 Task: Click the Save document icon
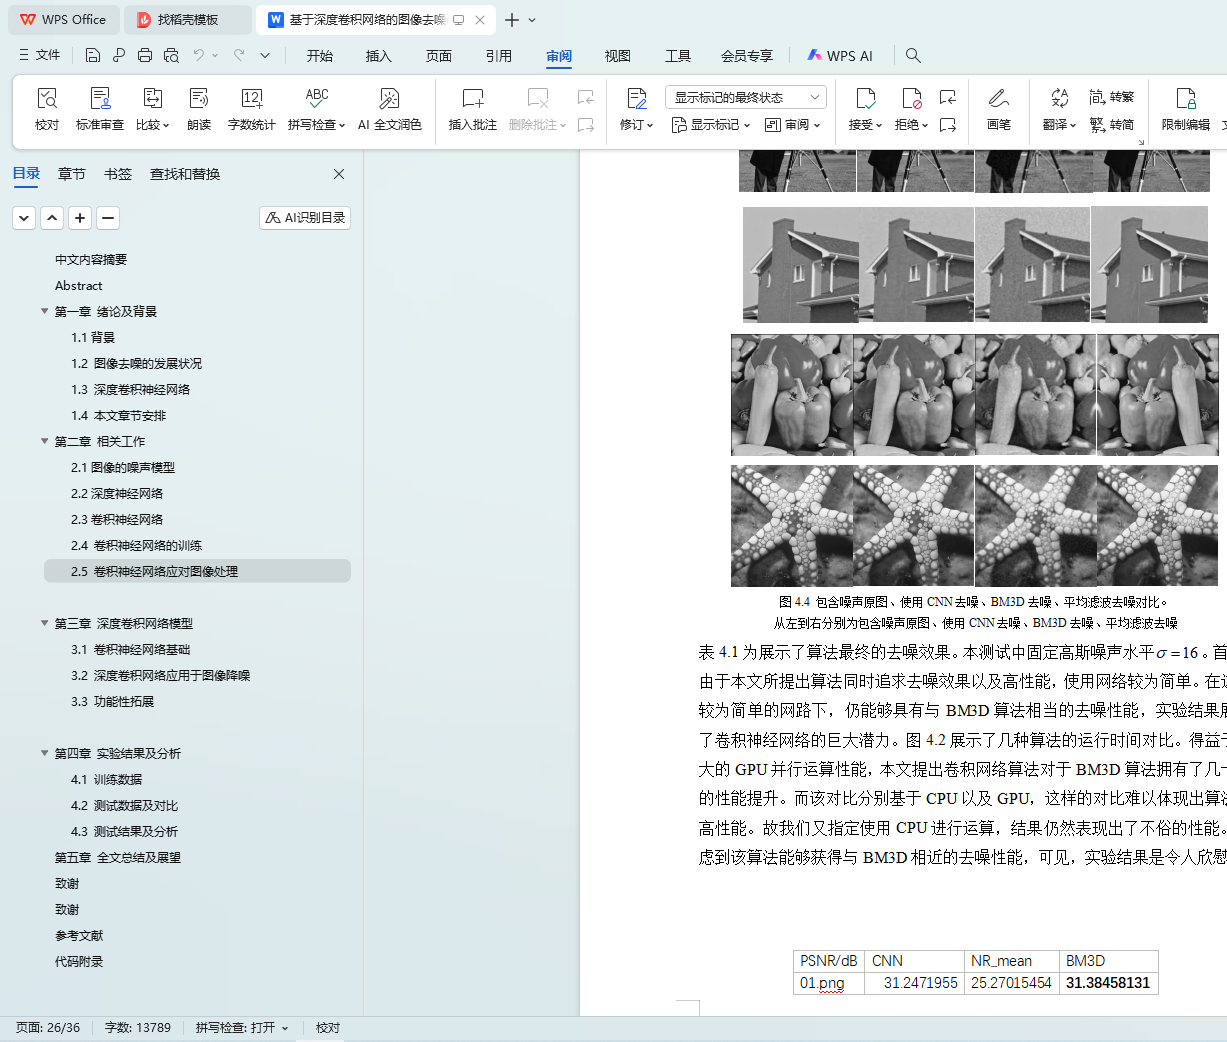tap(93, 55)
